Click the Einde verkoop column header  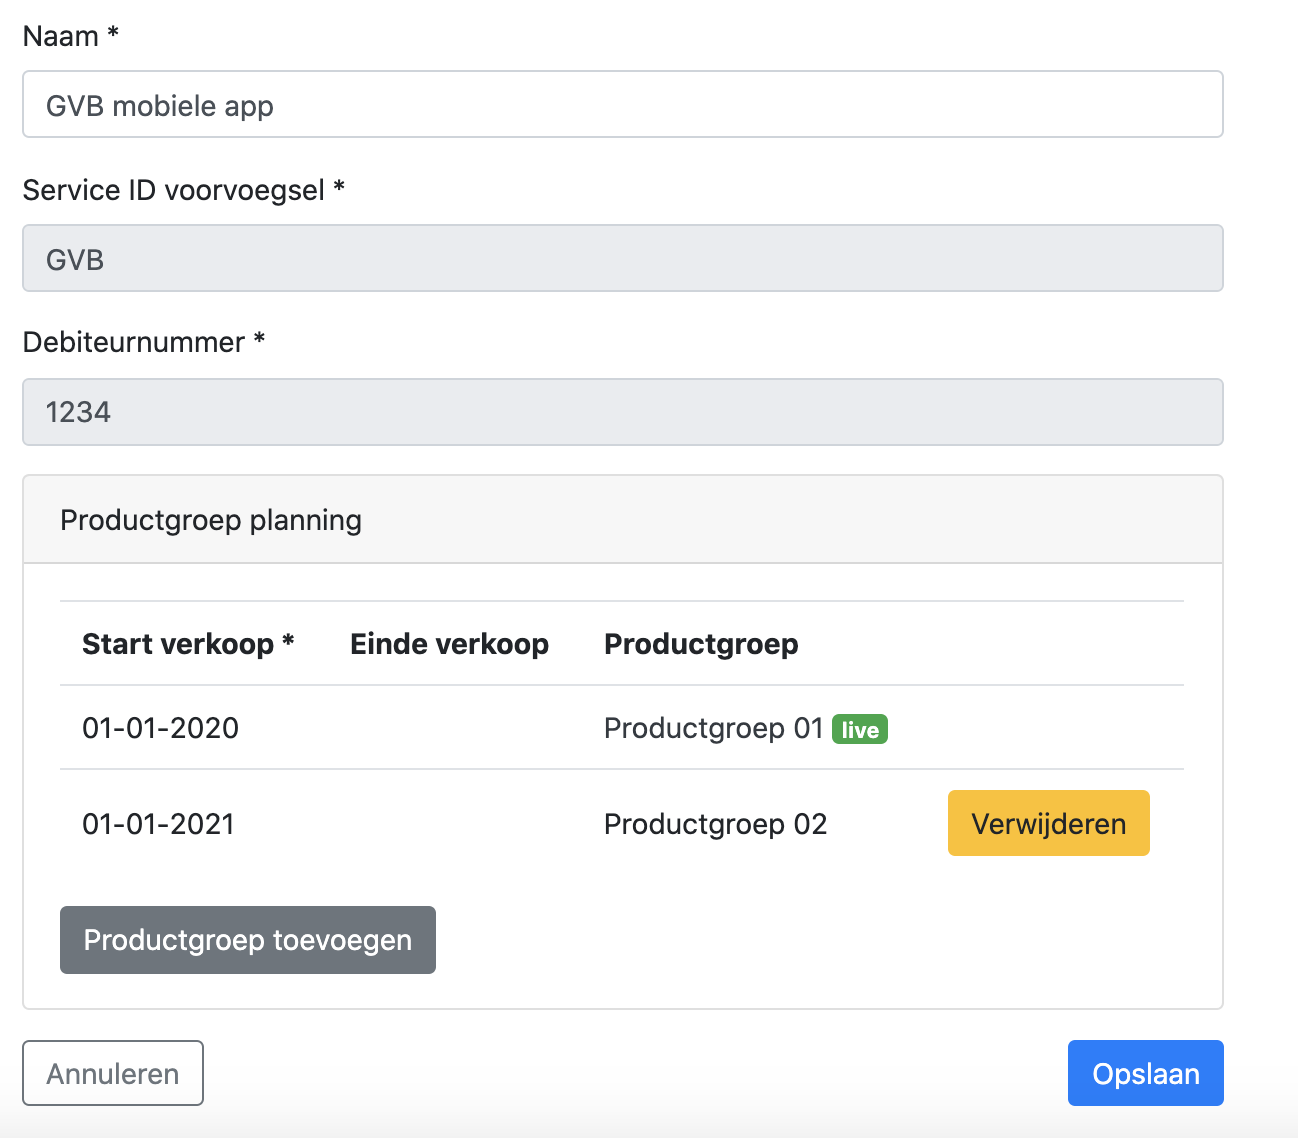(x=449, y=644)
